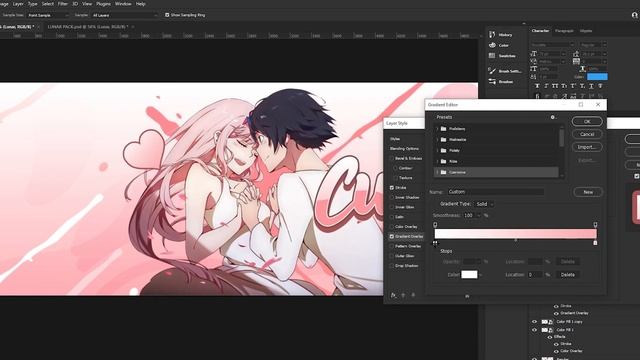Select the right pink color stop below gradient

pos(595,243)
